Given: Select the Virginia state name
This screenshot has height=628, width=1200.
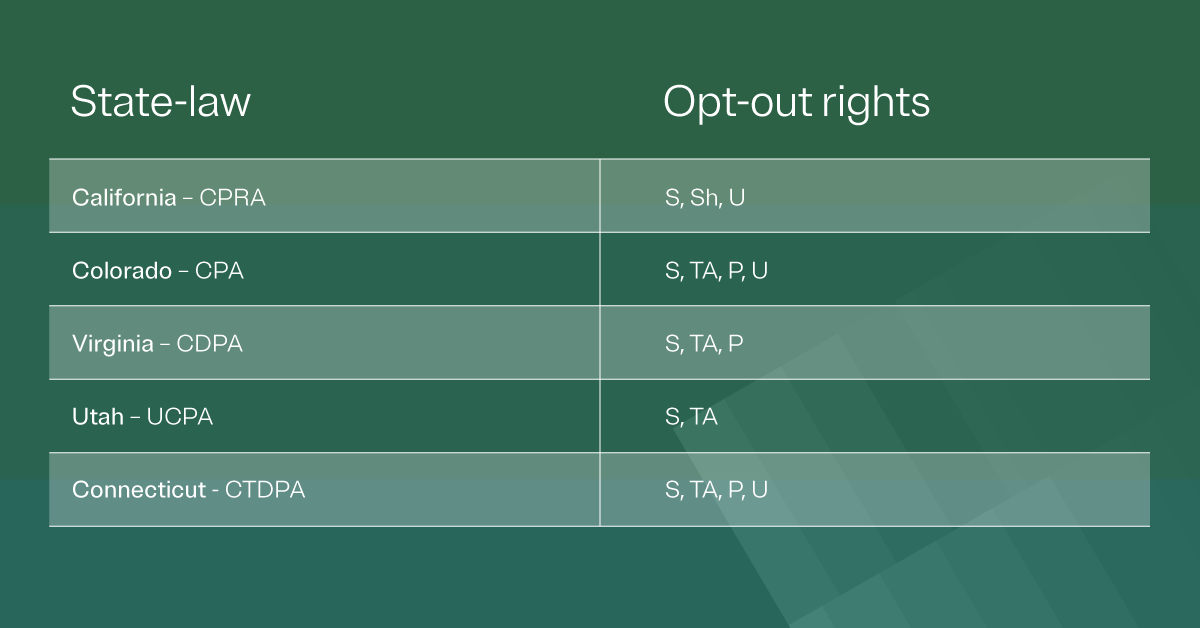Looking at the screenshot, I should click(x=113, y=344).
